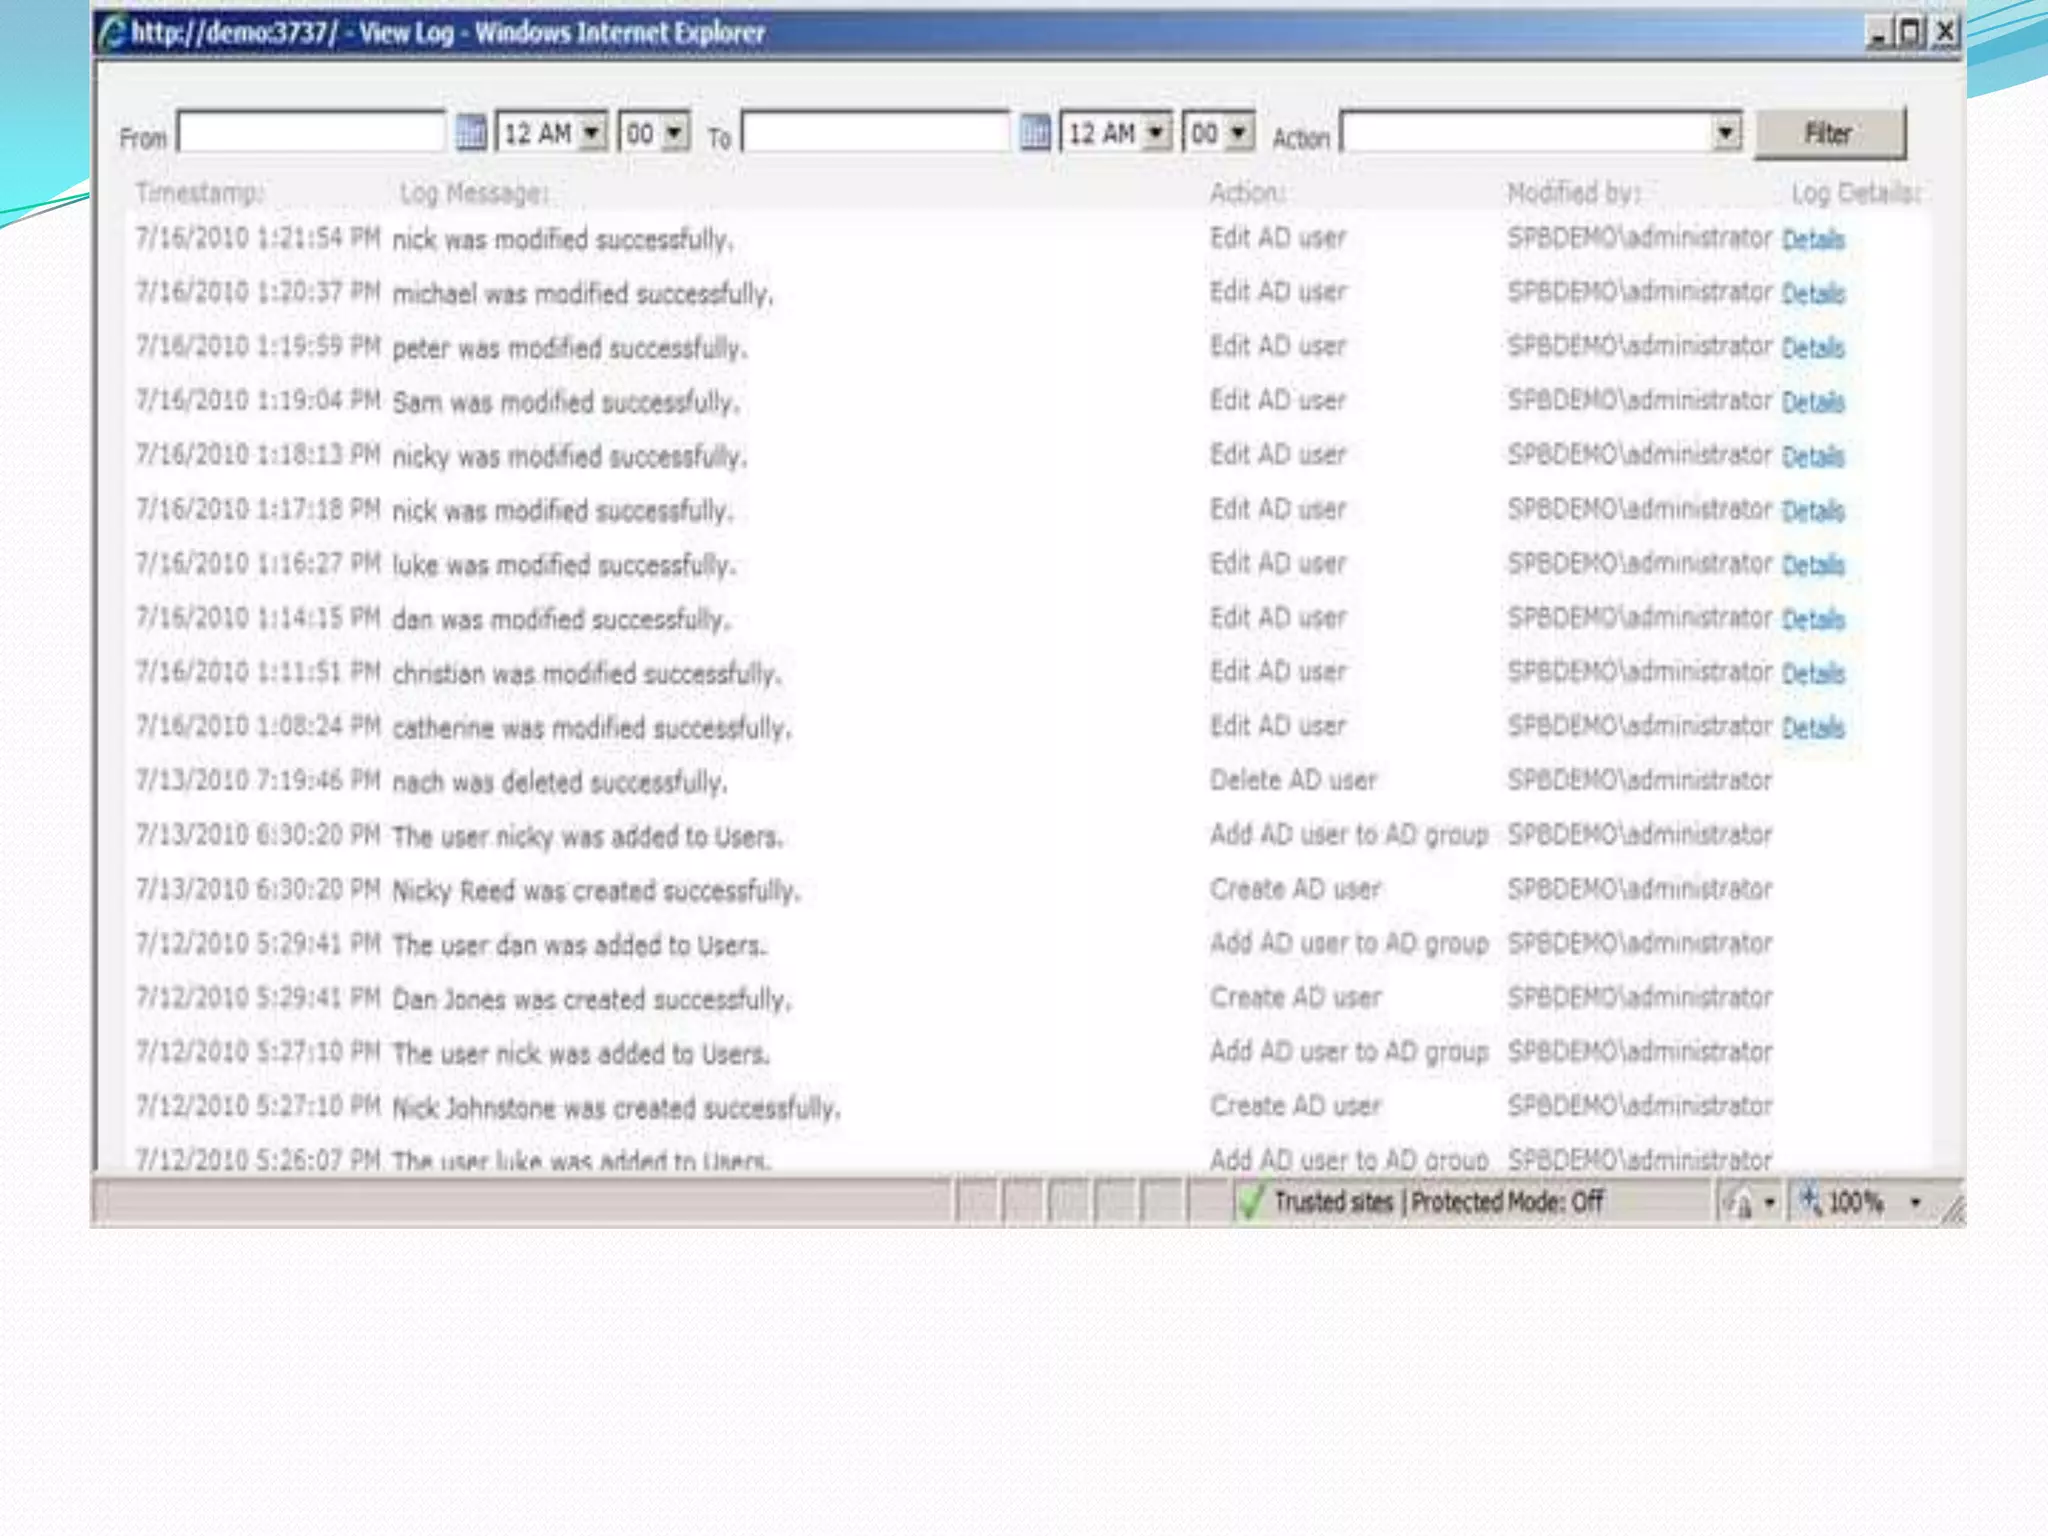2048x1536 pixels.
Task: Click the security lock icon in status bar
Action: coord(1741,1203)
